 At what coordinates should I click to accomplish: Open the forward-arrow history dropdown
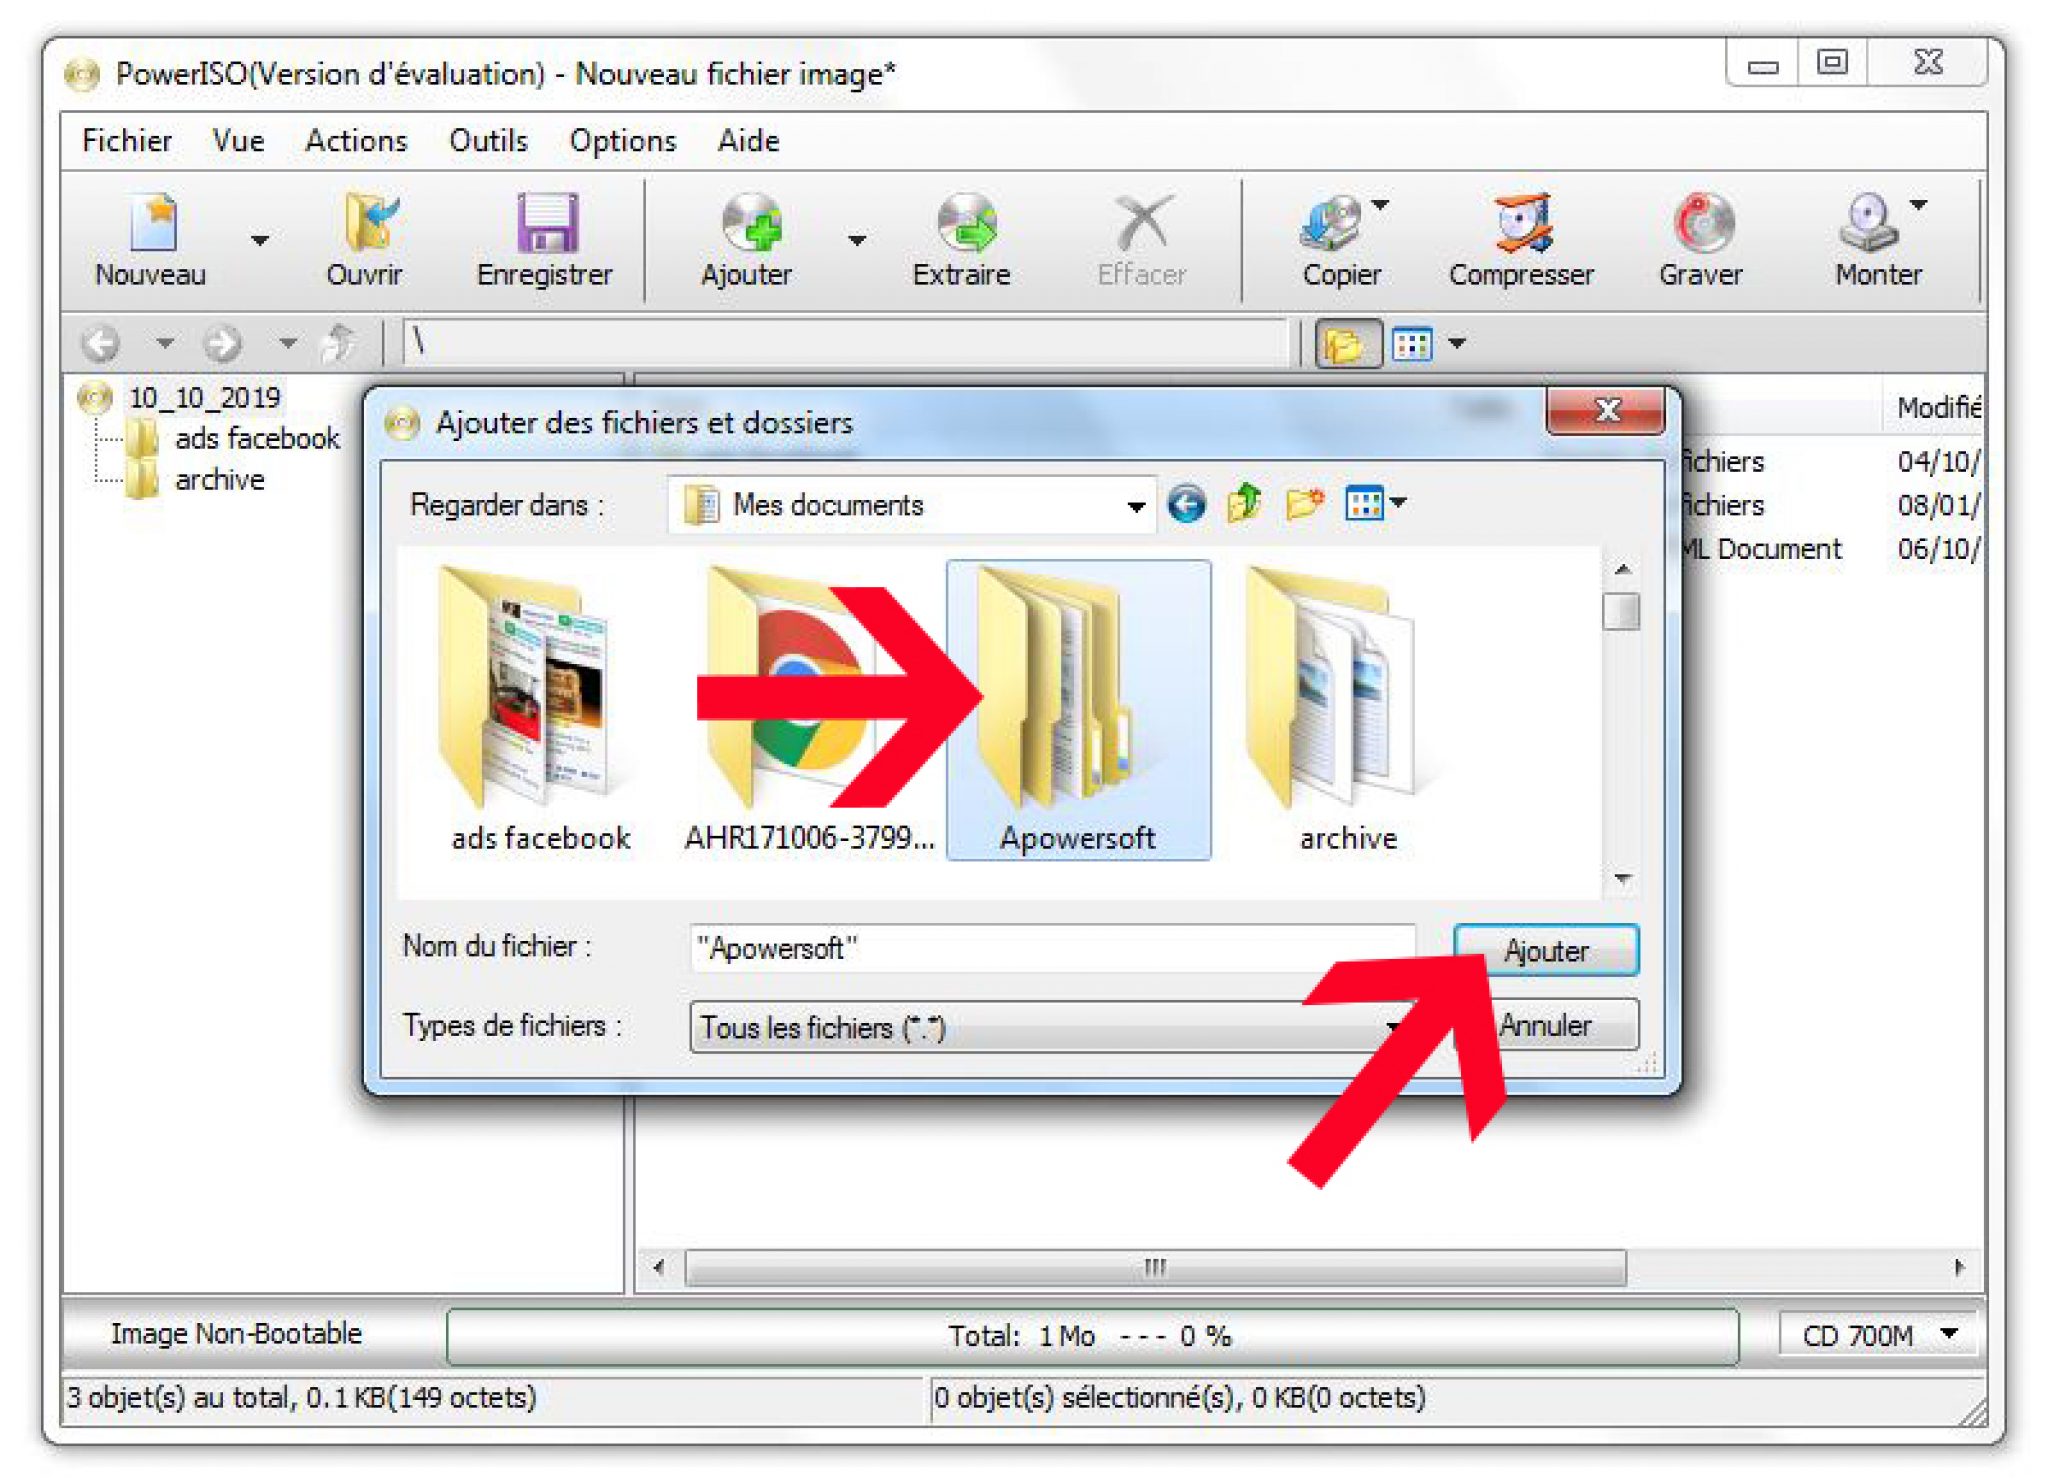(288, 344)
